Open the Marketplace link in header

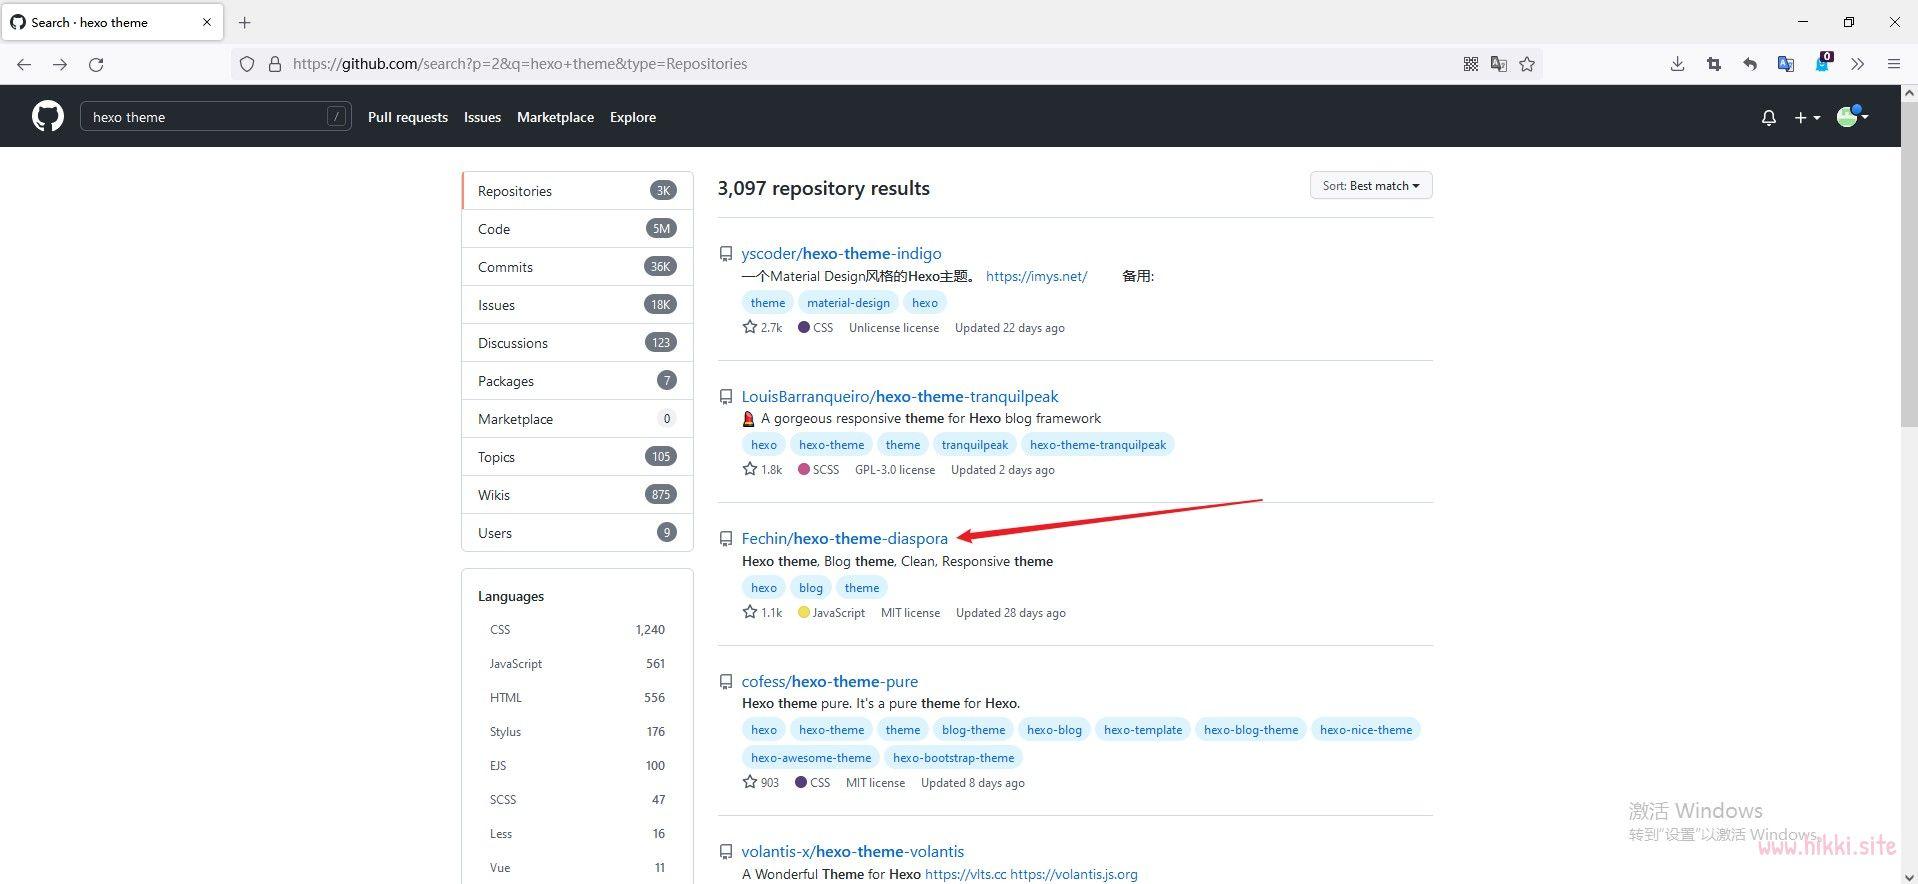(555, 117)
